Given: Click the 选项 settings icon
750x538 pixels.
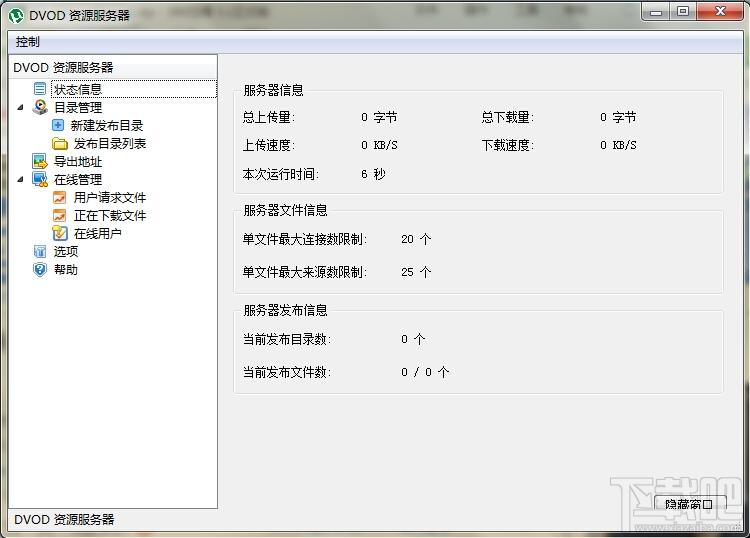Looking at the screenshot, I should 40,252.
